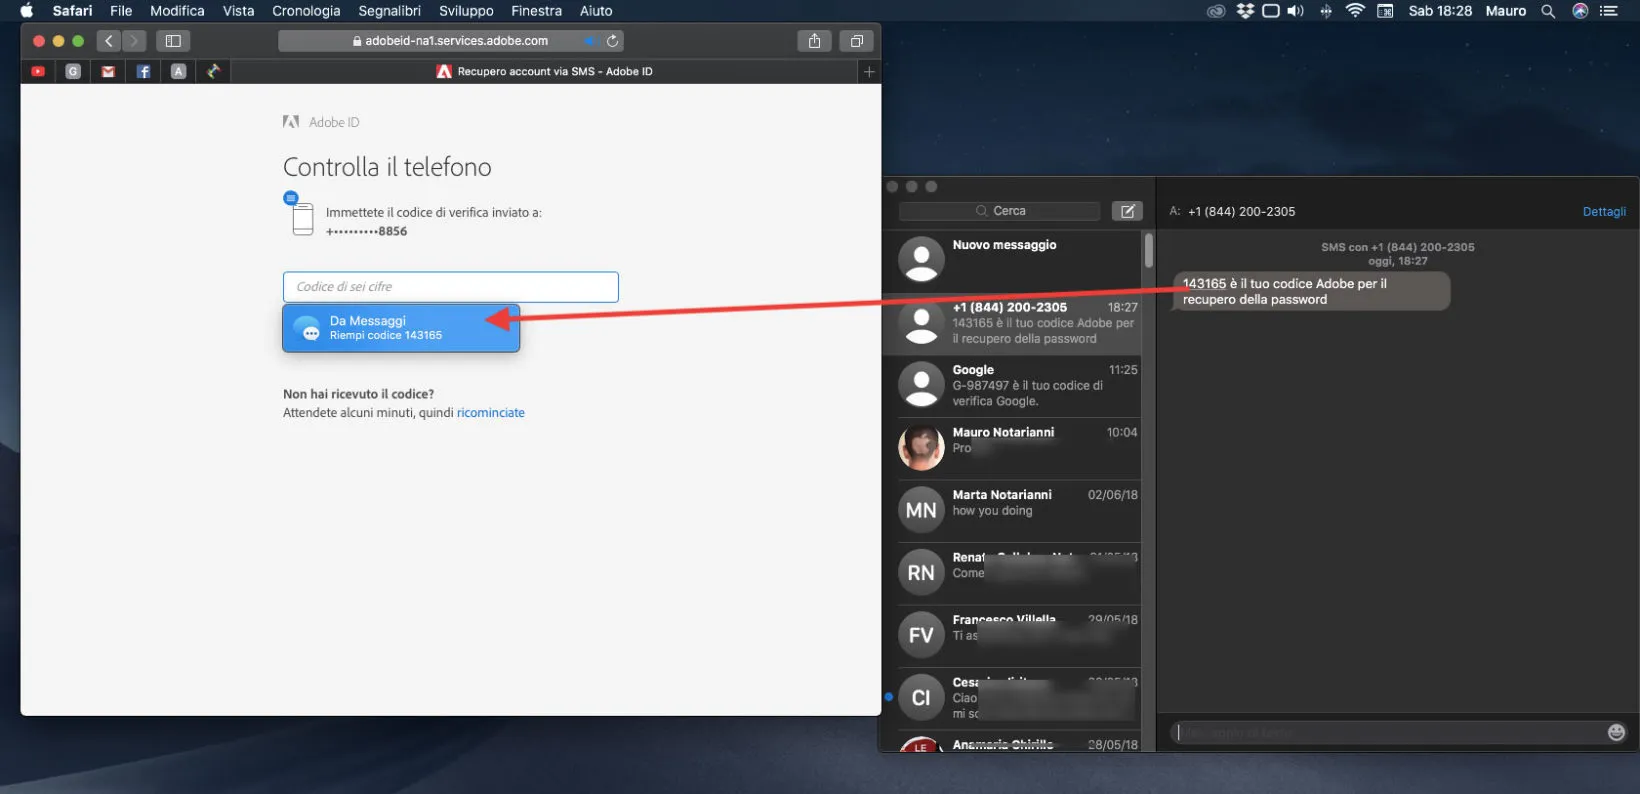Open the Segnalibri menu

coord(389,11)
